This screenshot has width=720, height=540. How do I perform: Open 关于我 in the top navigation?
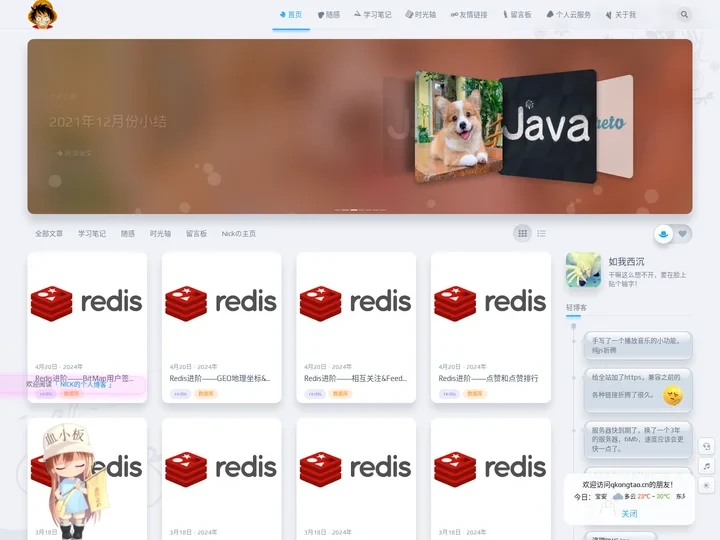pyautogui.click(x=620, y=15)
